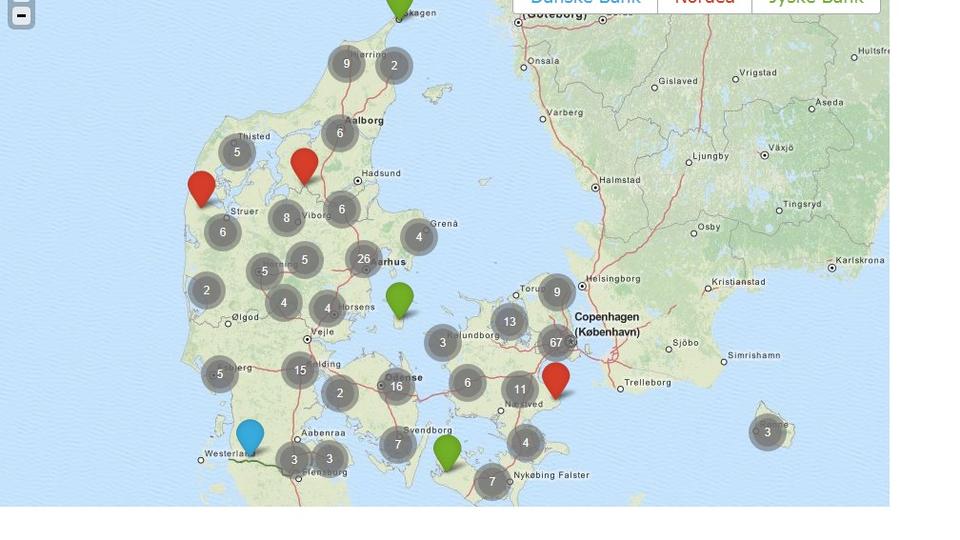Viewport: 960px width, 540px height.
Task: Click the cluster of 8 west of Viborg
Action: pos(287,218)
